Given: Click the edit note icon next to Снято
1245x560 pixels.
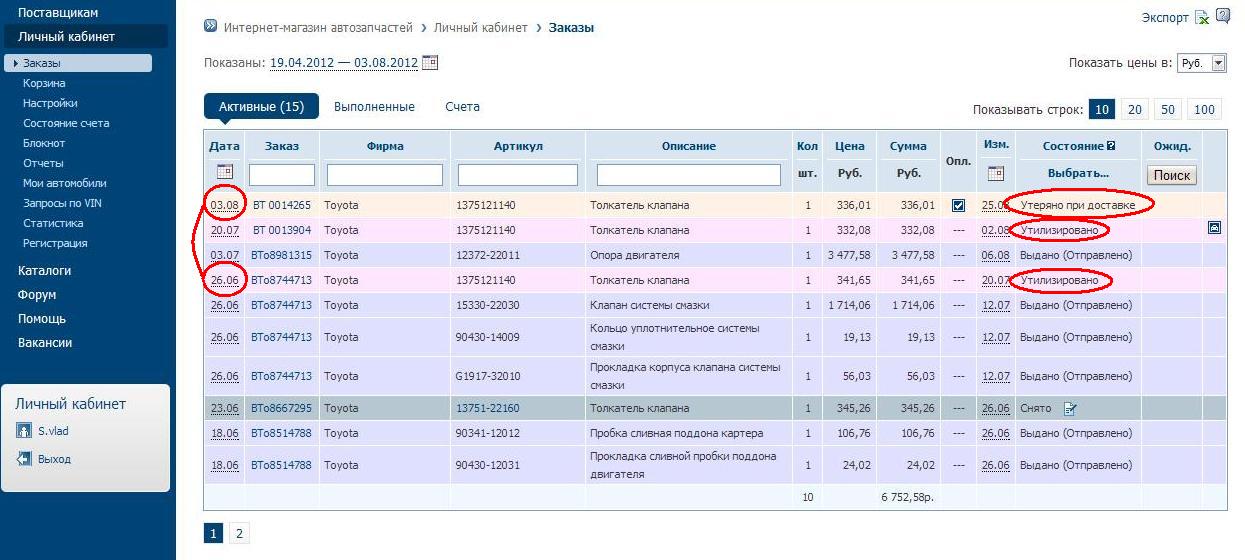Looking at the screenshot, I should click(1070, 408).
